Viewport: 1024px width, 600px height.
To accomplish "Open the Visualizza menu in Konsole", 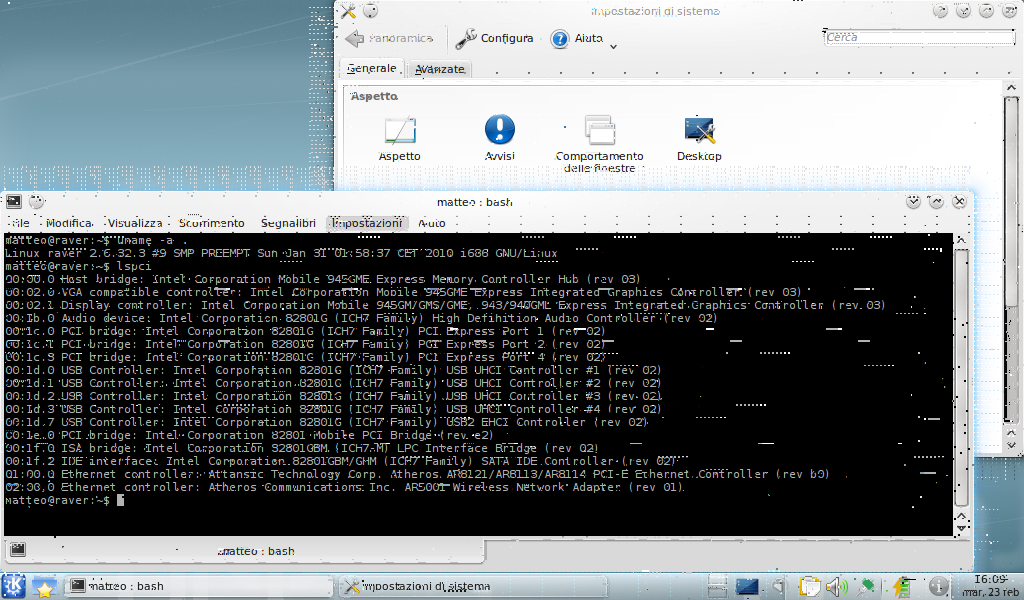I will 135,223.
